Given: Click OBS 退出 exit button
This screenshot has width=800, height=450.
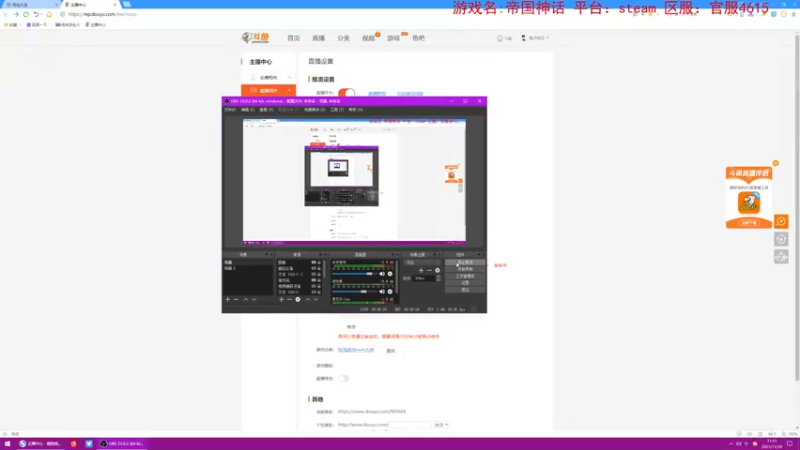Looking at the screenshot, I should pos(465,289).
